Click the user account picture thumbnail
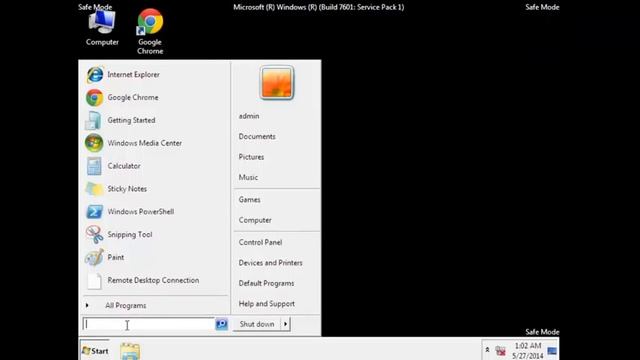 pos(276,83)
